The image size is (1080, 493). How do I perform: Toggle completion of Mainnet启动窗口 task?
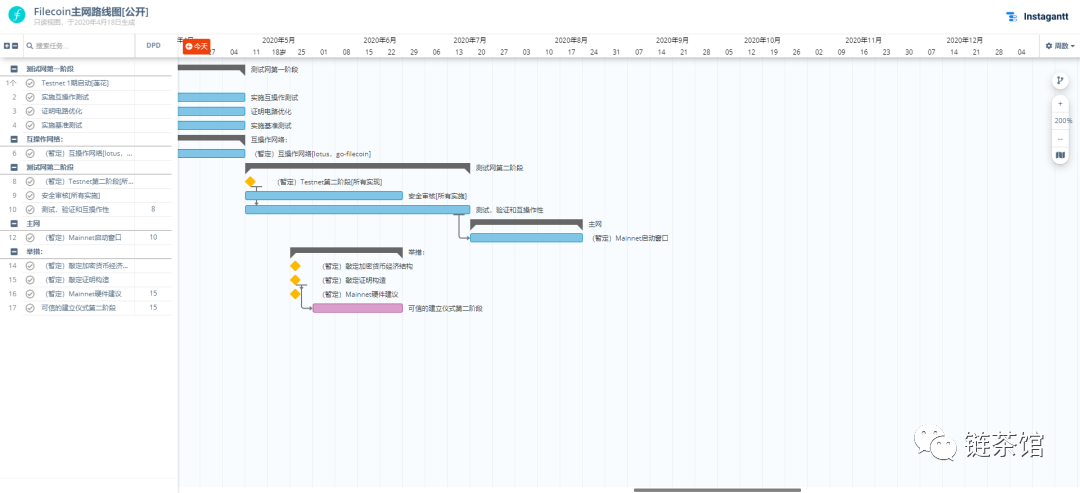(x=30, y=238)
